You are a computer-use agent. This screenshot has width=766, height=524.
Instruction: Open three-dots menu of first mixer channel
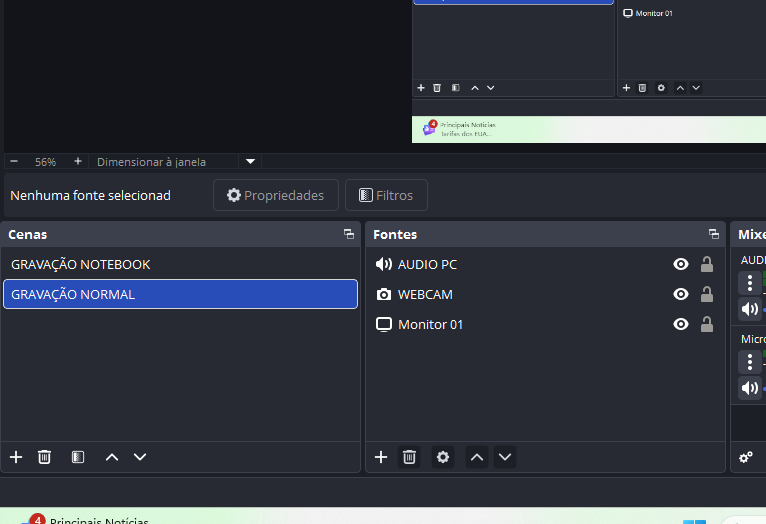750,282
